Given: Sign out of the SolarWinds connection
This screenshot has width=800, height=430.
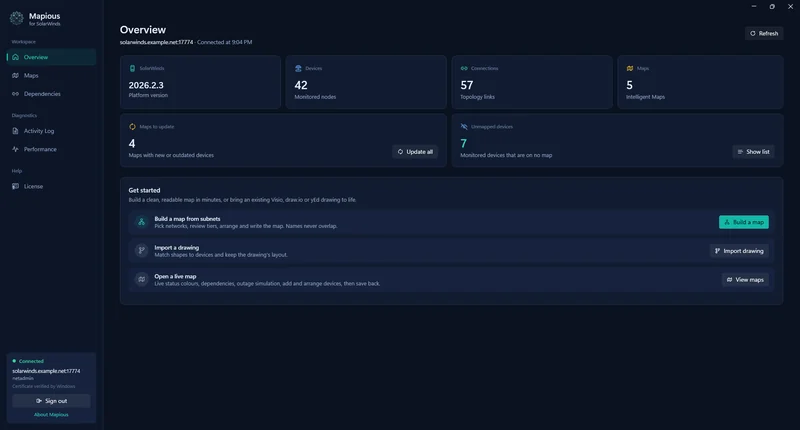Looking at the screenshot, I should pyautogui.click(x=51, y=401).
